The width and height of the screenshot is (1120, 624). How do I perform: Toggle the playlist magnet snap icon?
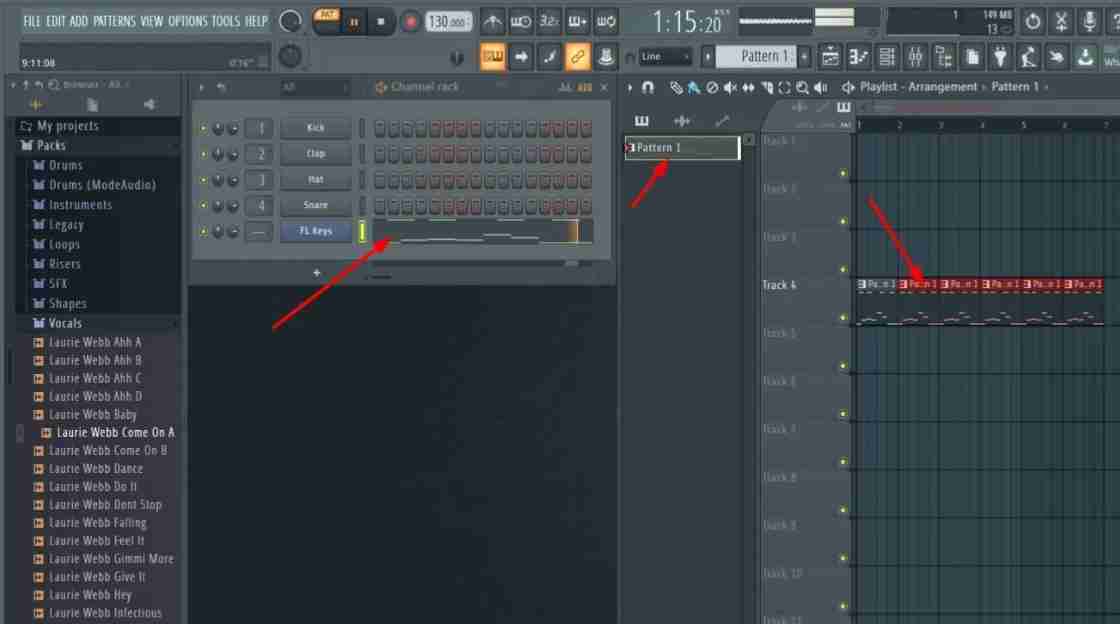point(648,87)
